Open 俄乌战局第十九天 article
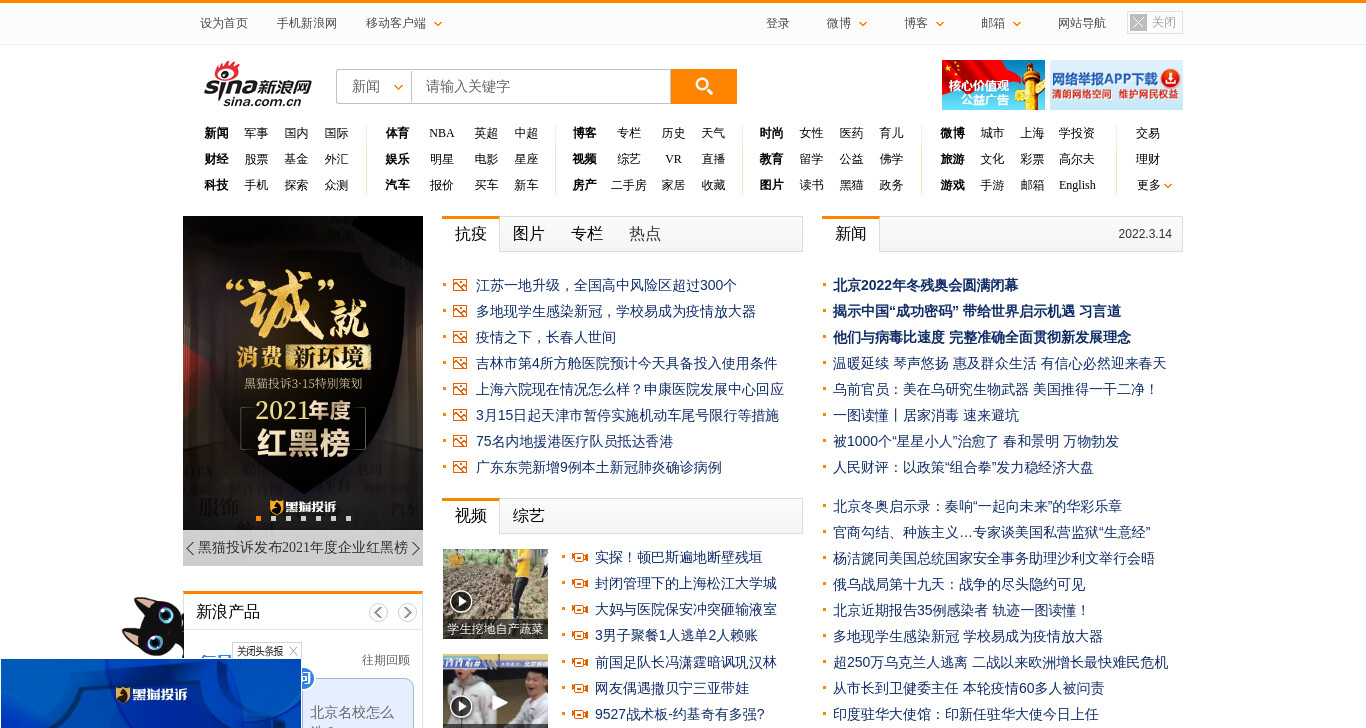This screenshot has width=1366, height=728. [959, 584]
